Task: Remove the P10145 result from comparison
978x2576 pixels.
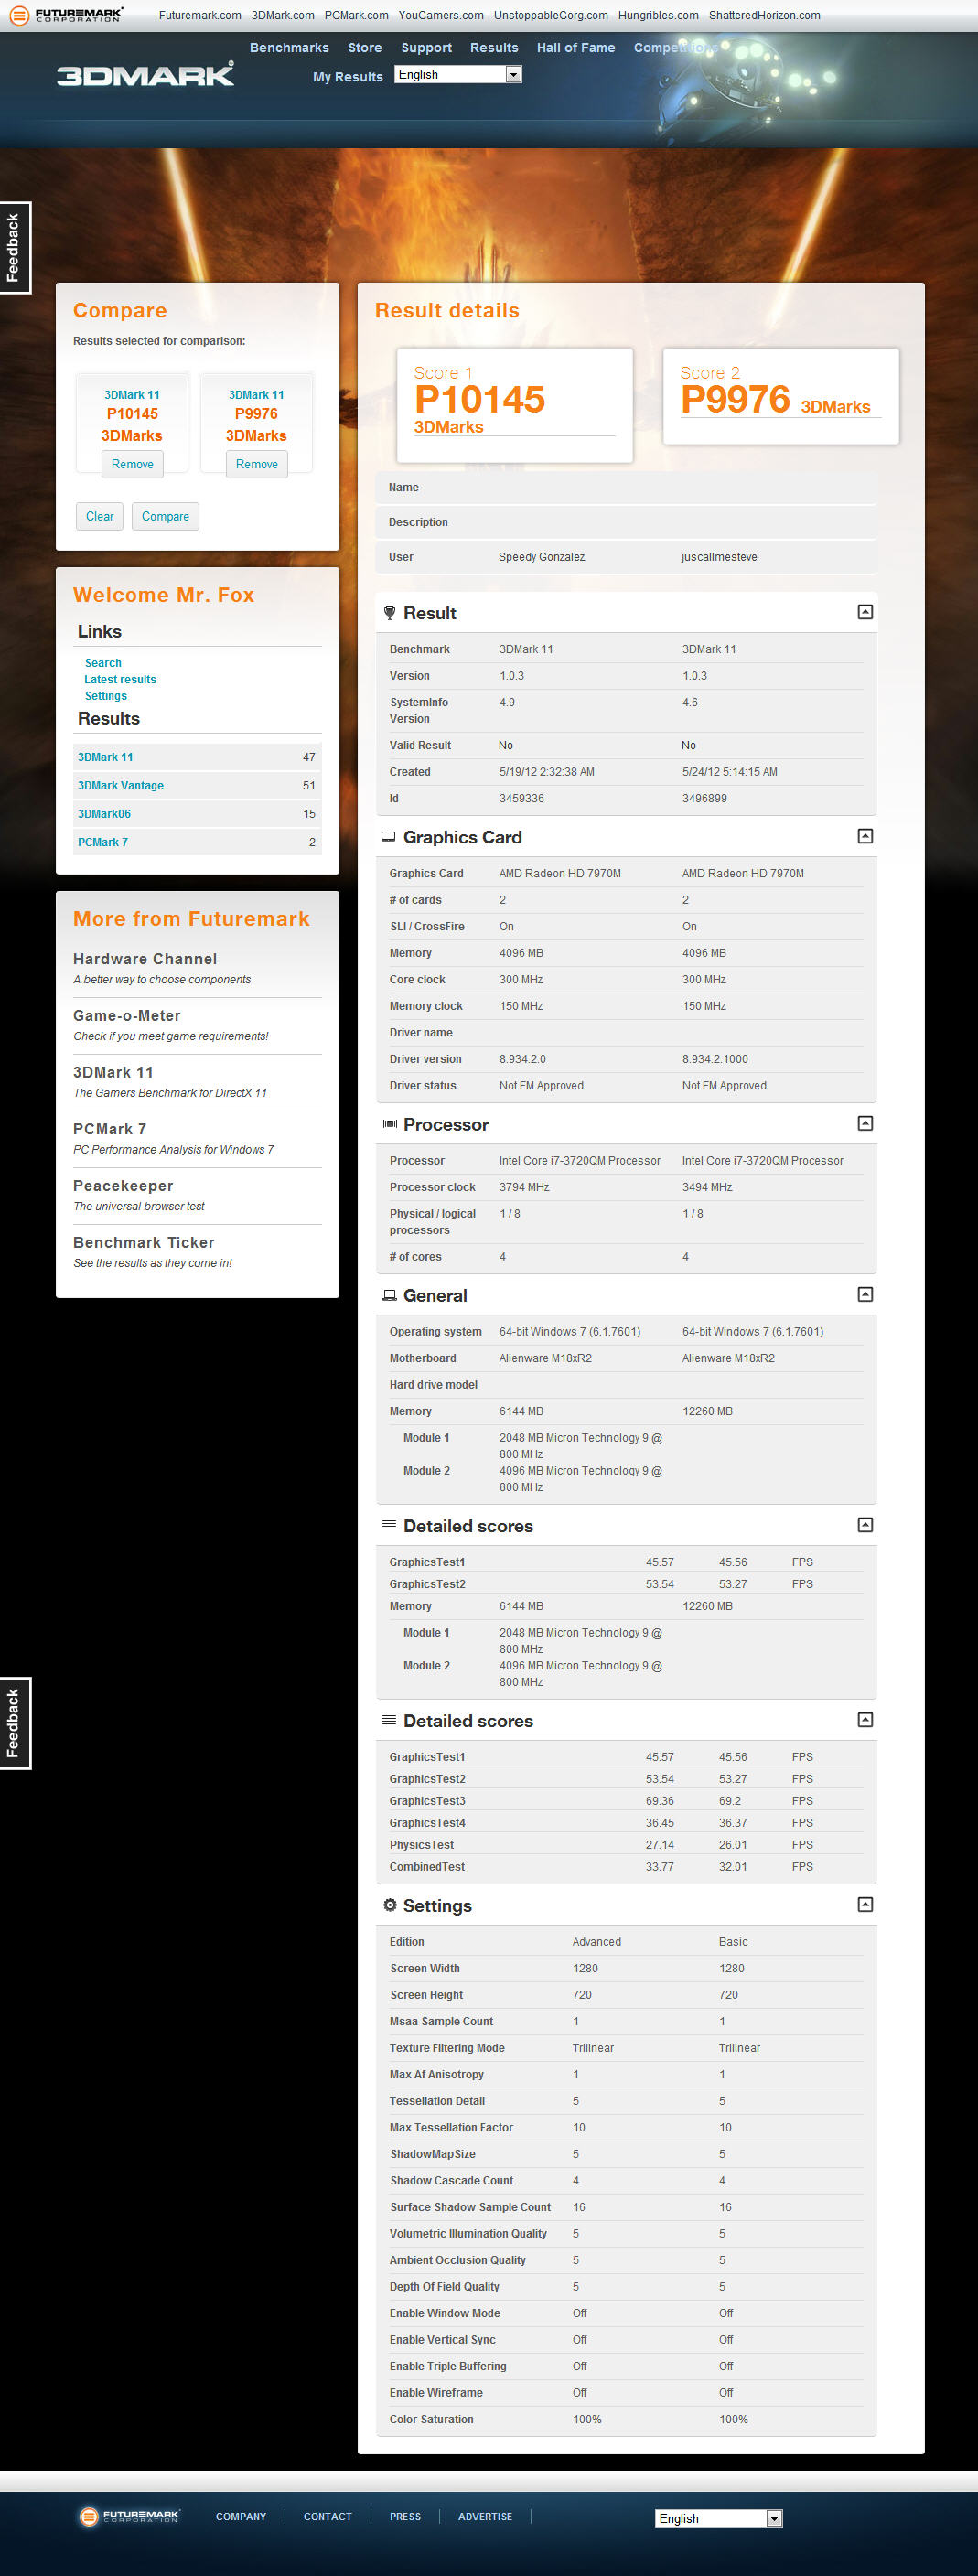Action: (x=132, y=464)
